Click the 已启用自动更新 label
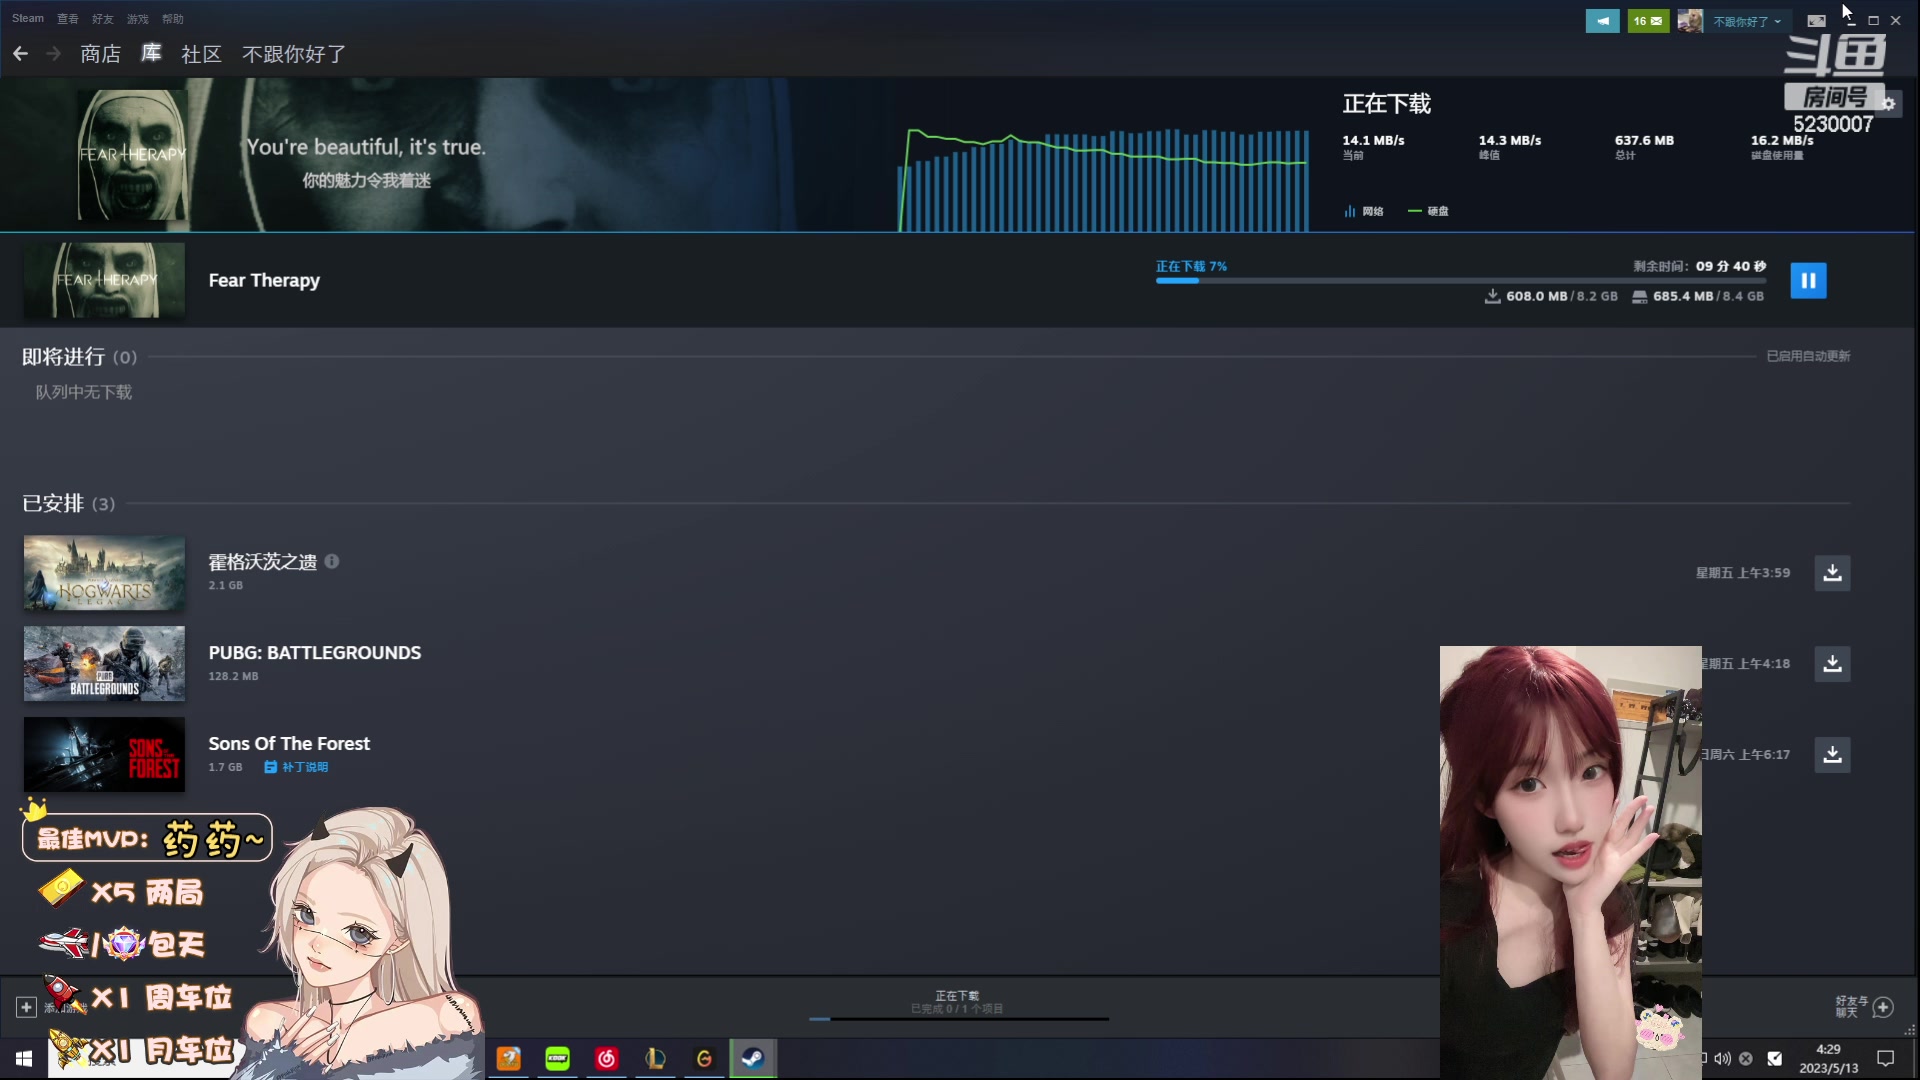1920x1080 pixels. tap(1808, 356)
